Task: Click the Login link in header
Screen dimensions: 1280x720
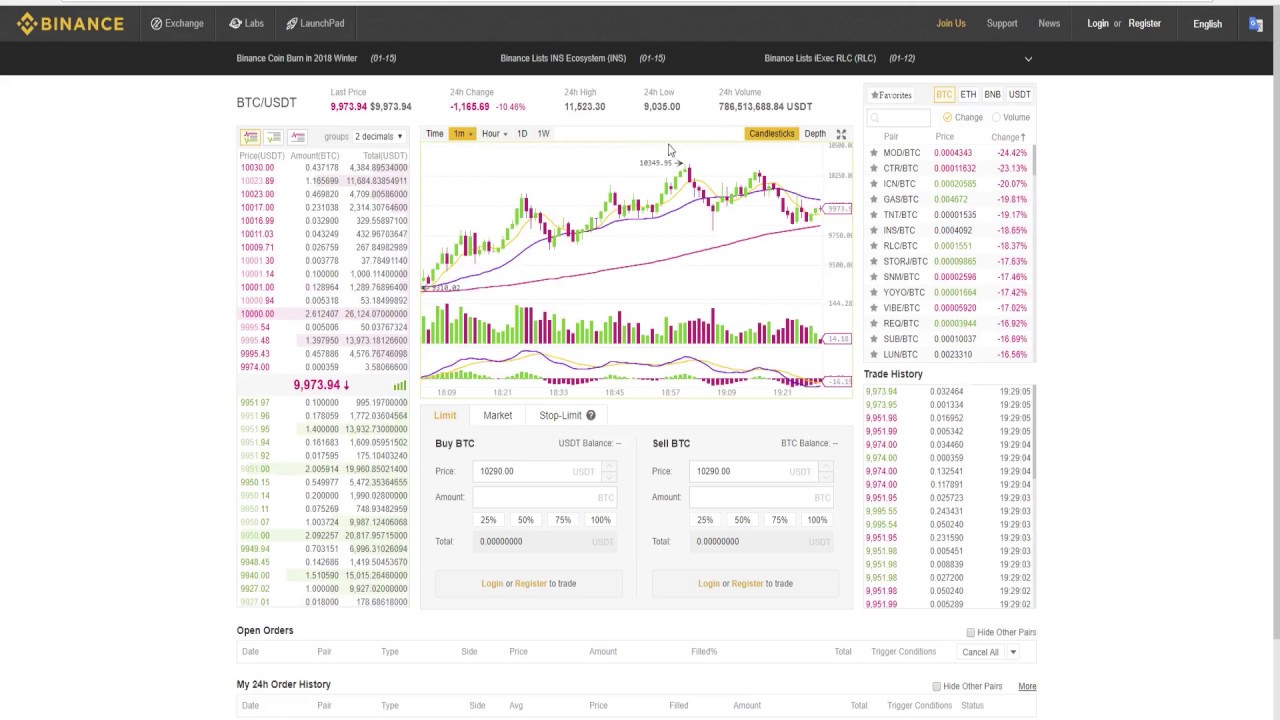Action: pyautogui.click(x=1098, y=23)
